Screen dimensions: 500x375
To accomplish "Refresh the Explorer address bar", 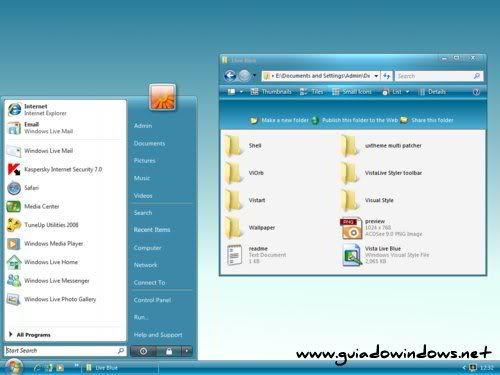I will coord(387,76).
